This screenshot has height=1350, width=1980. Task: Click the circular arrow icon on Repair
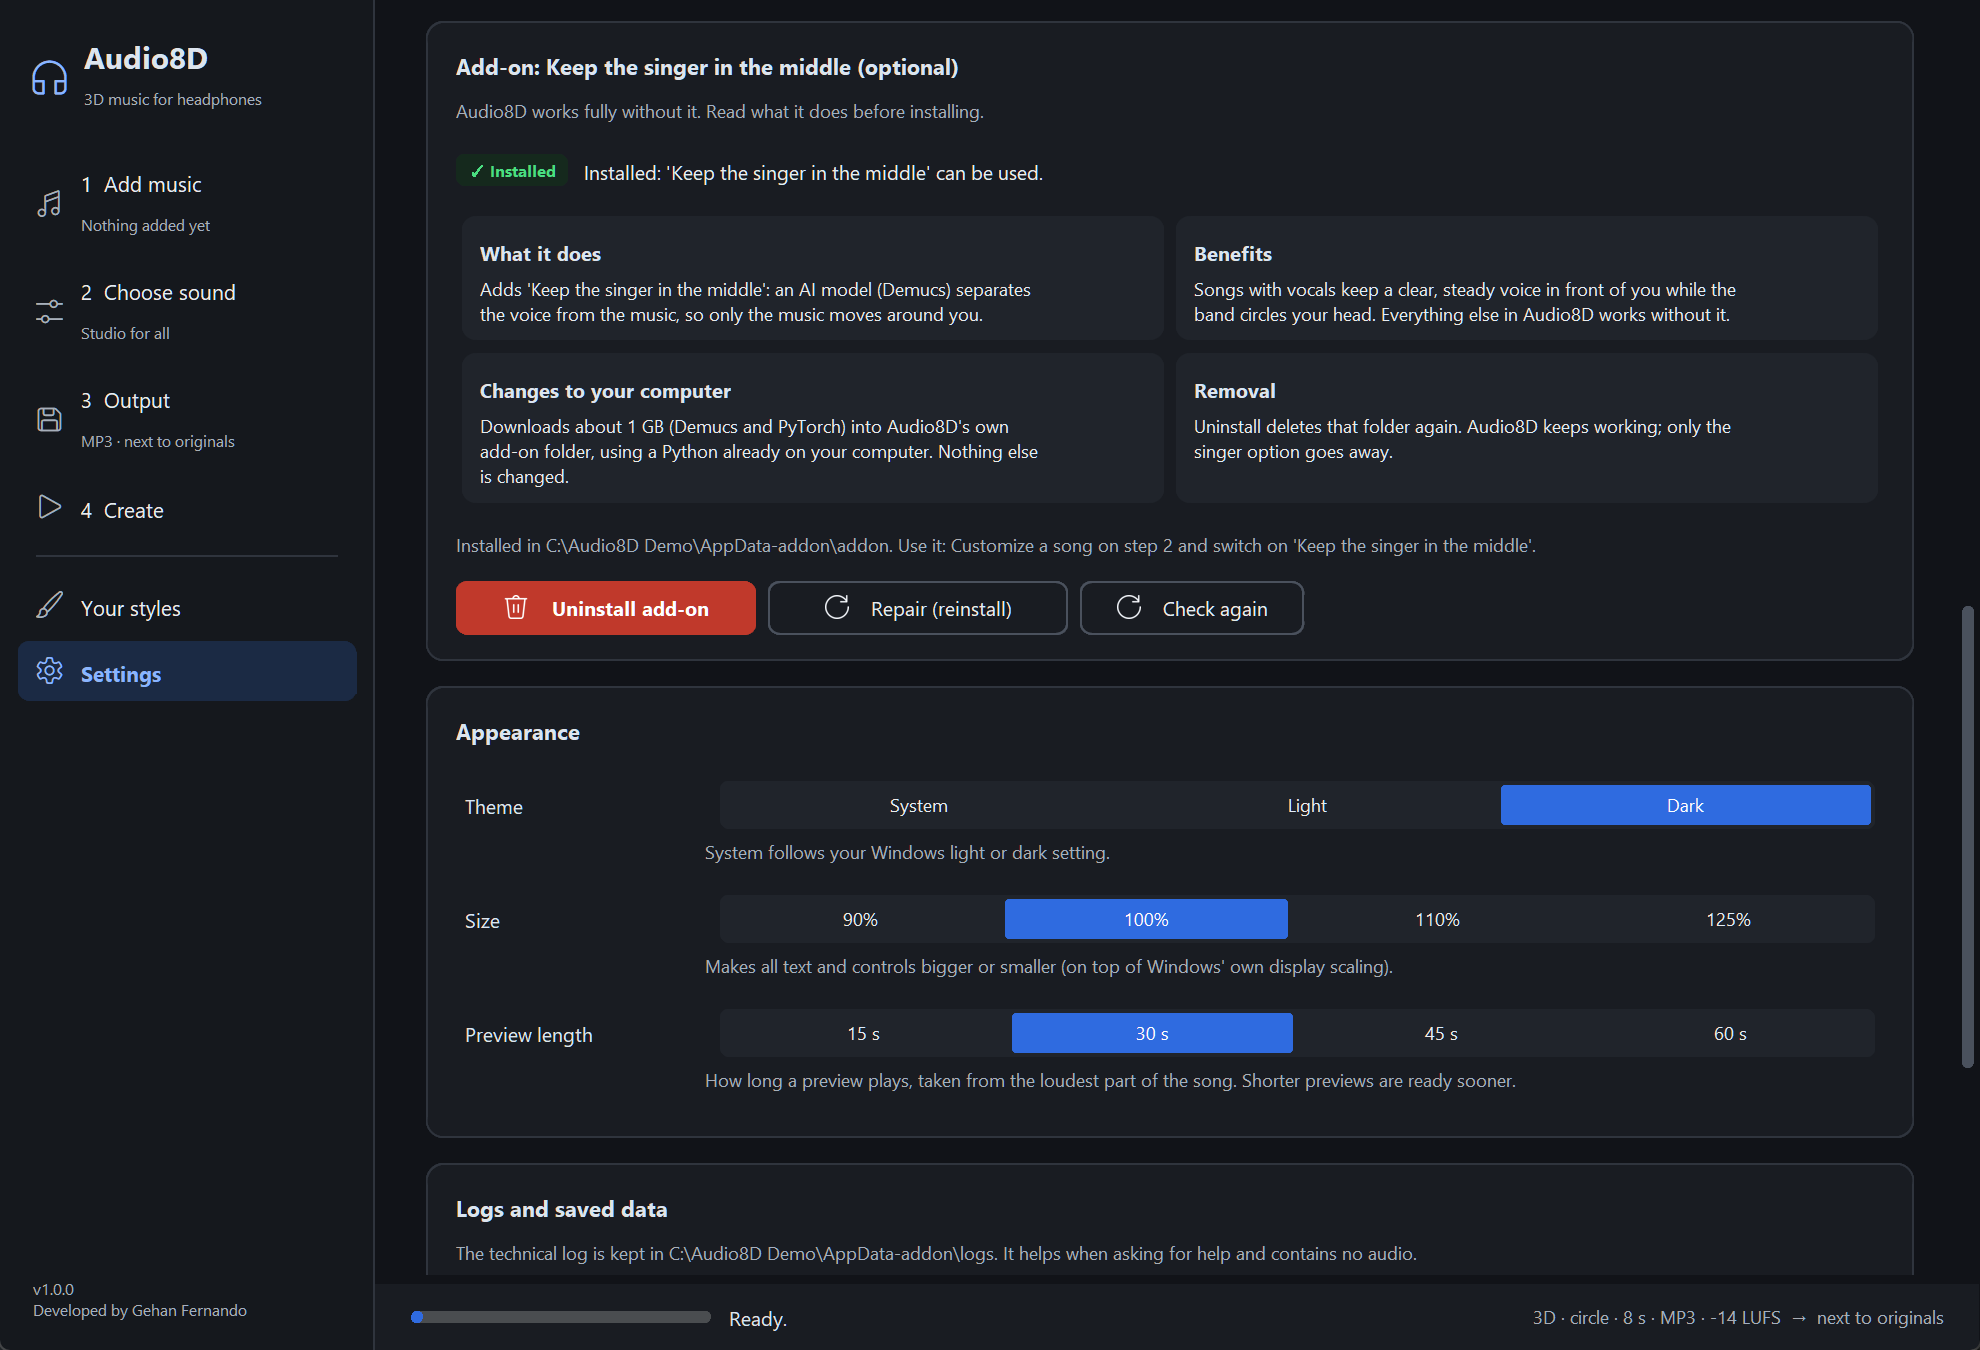tap(837, 607)
